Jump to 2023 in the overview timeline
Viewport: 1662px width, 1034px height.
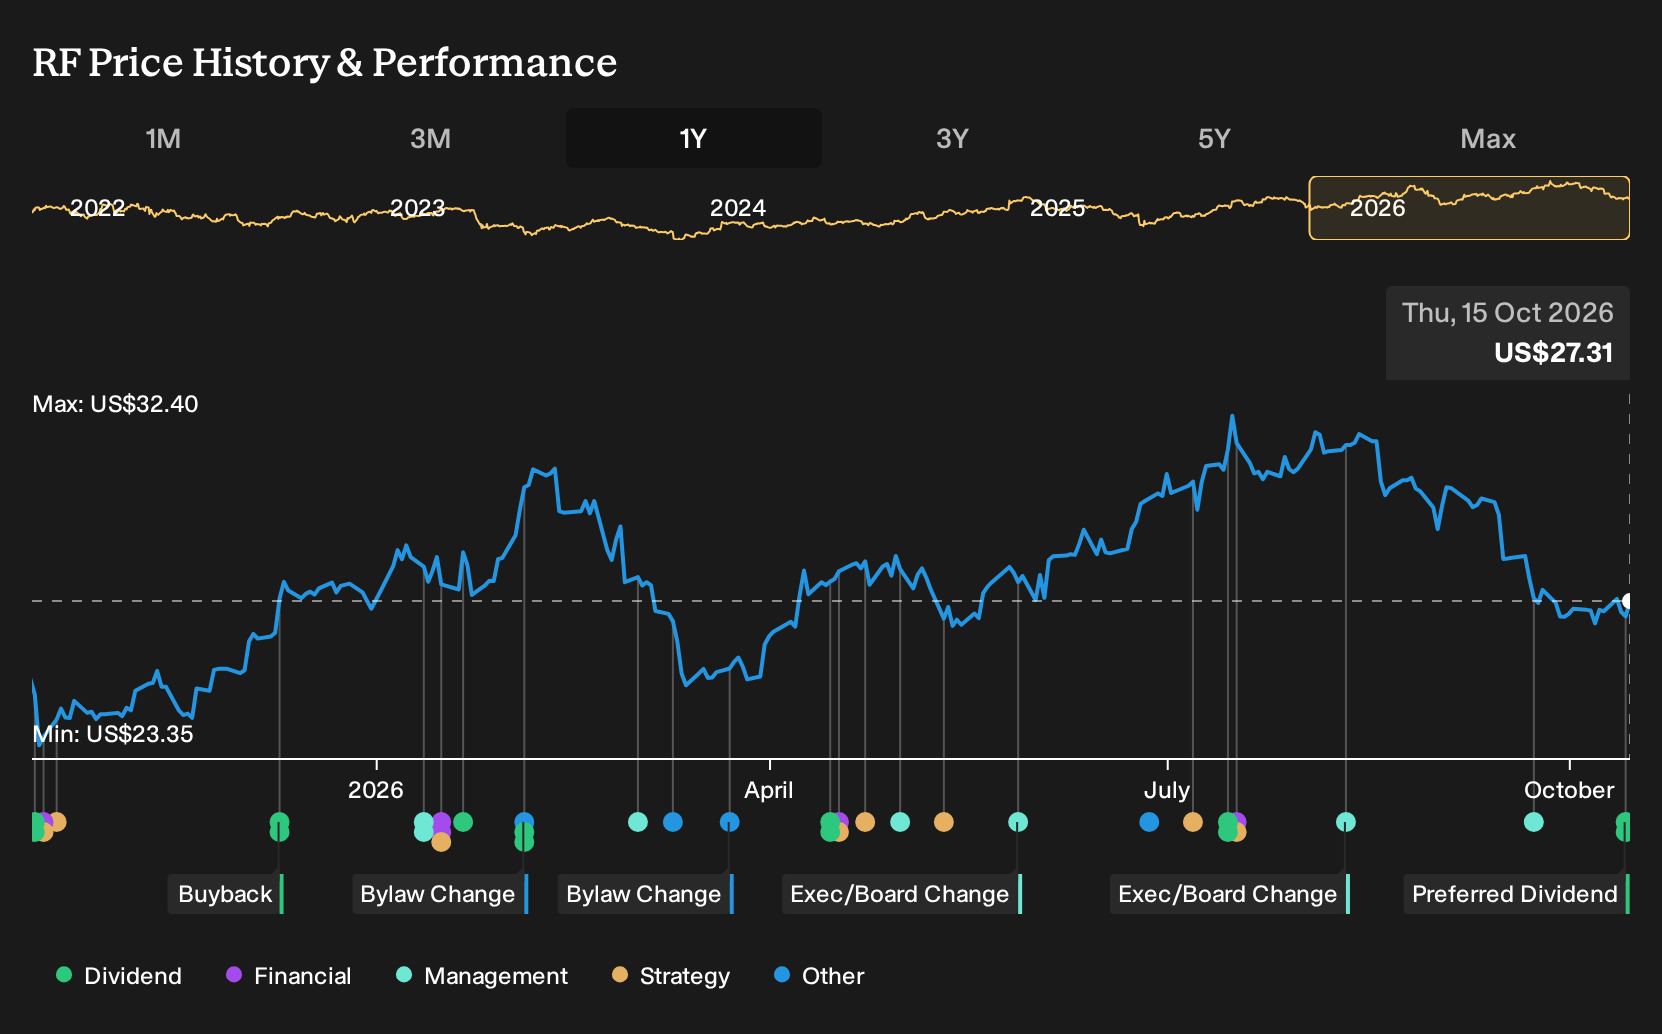[x=417, y=208]
